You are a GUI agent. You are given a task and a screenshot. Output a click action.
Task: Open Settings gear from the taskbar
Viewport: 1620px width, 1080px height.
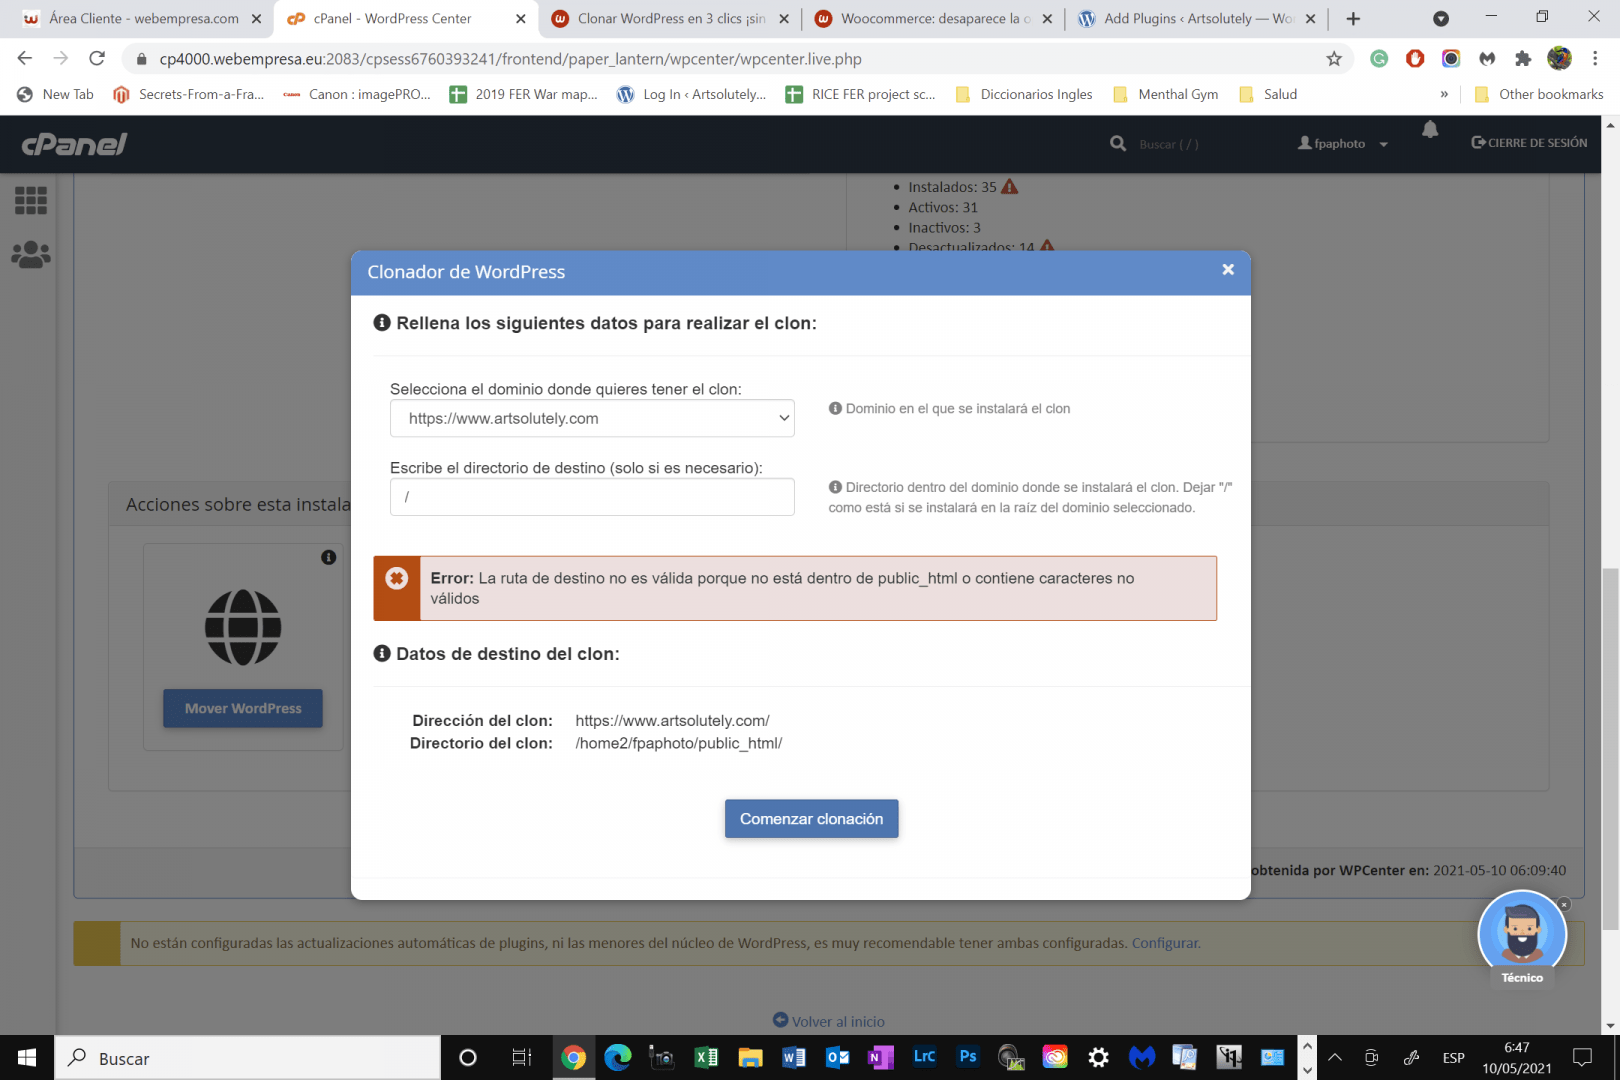[1098, 1057]
